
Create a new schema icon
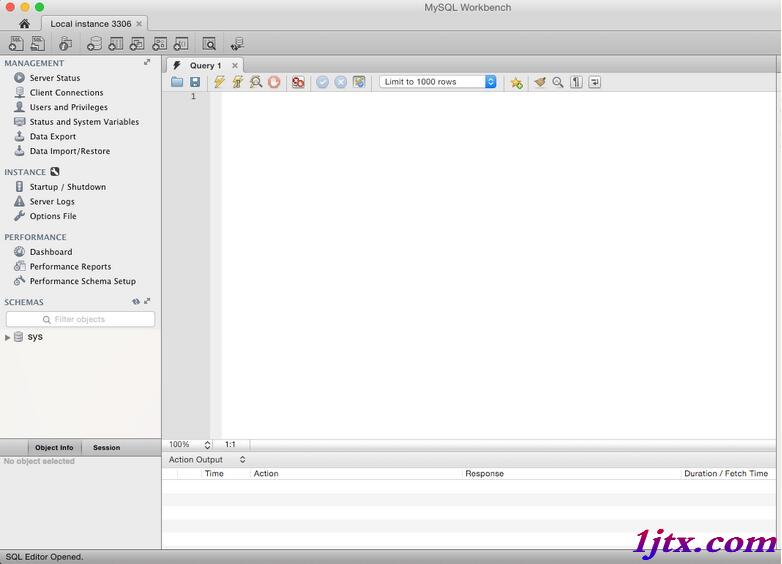coord(94,44)
